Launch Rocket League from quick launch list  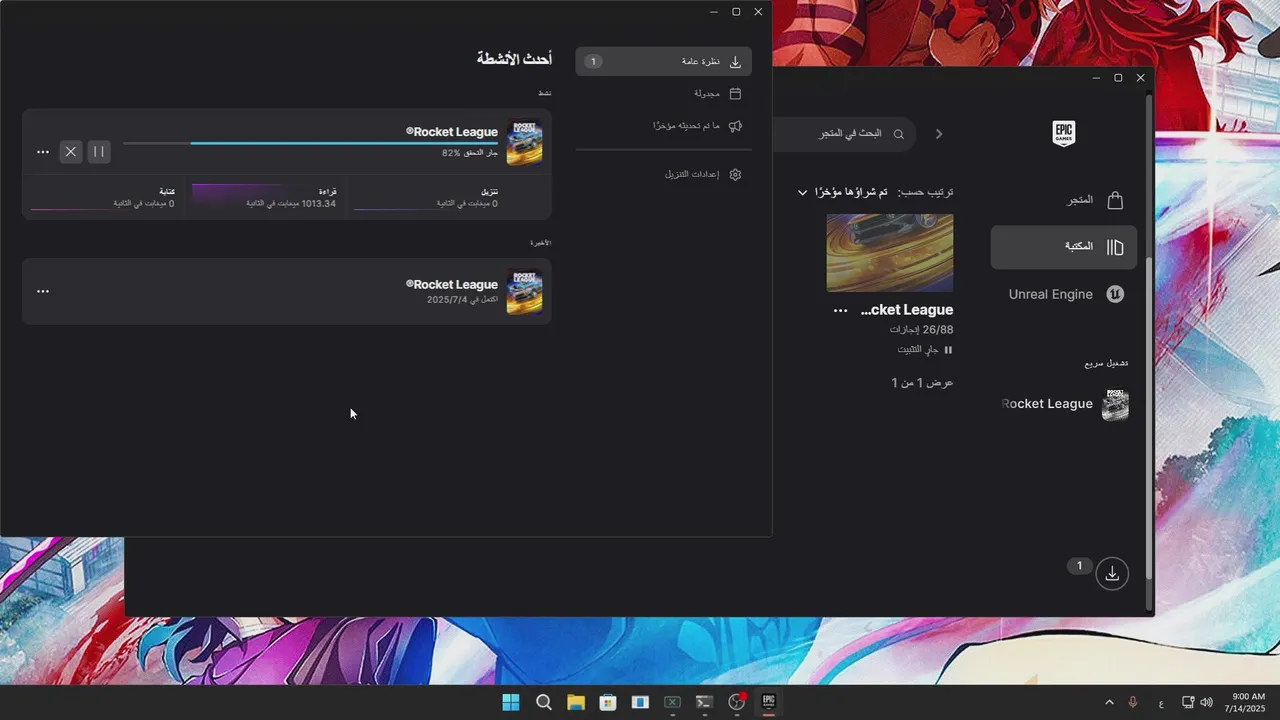coord(1064,404)
